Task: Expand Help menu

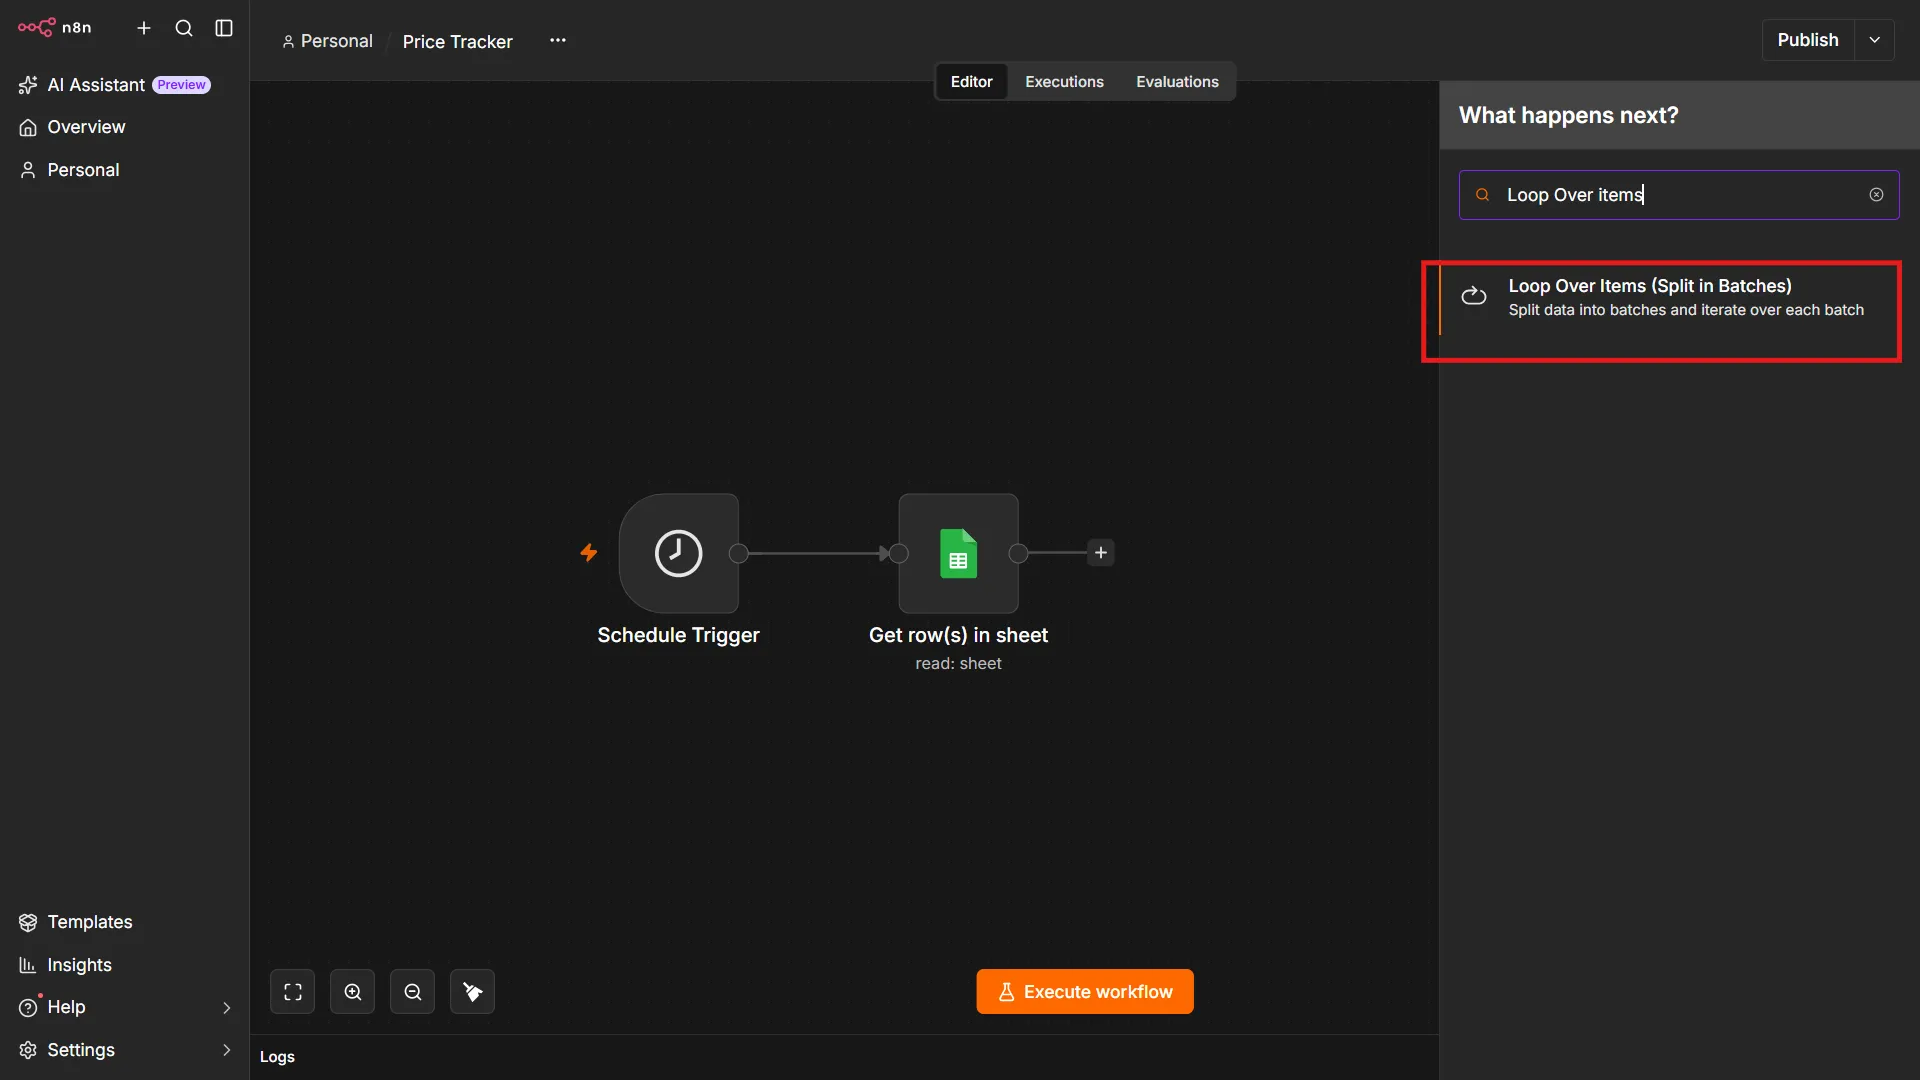Action: (x=125, y=1007)
